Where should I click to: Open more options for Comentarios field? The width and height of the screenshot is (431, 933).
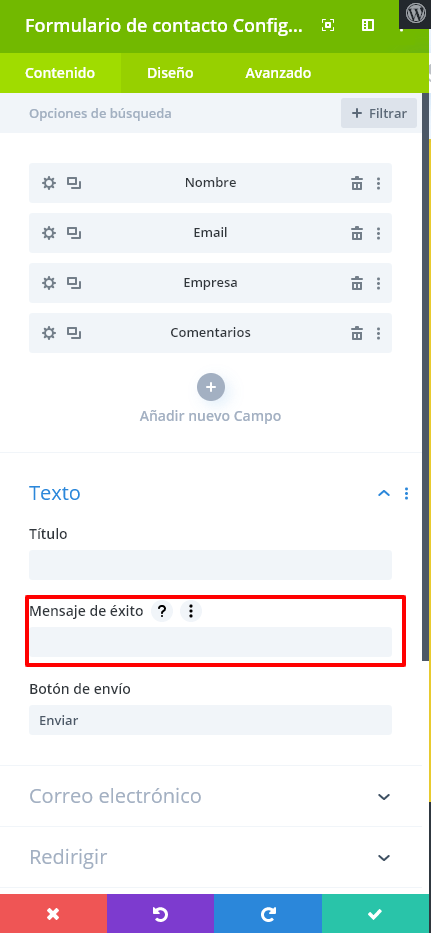(x=379, y=333)
